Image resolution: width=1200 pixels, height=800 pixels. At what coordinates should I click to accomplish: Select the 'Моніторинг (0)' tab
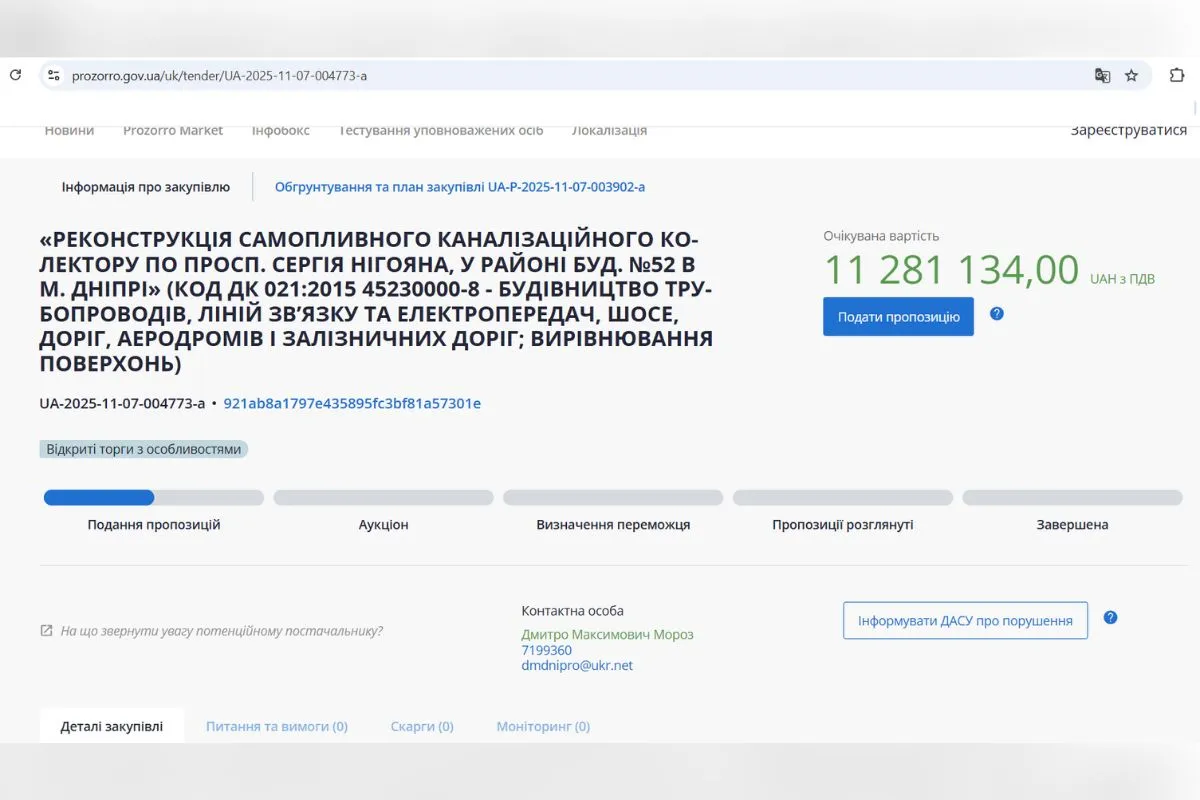543,726
